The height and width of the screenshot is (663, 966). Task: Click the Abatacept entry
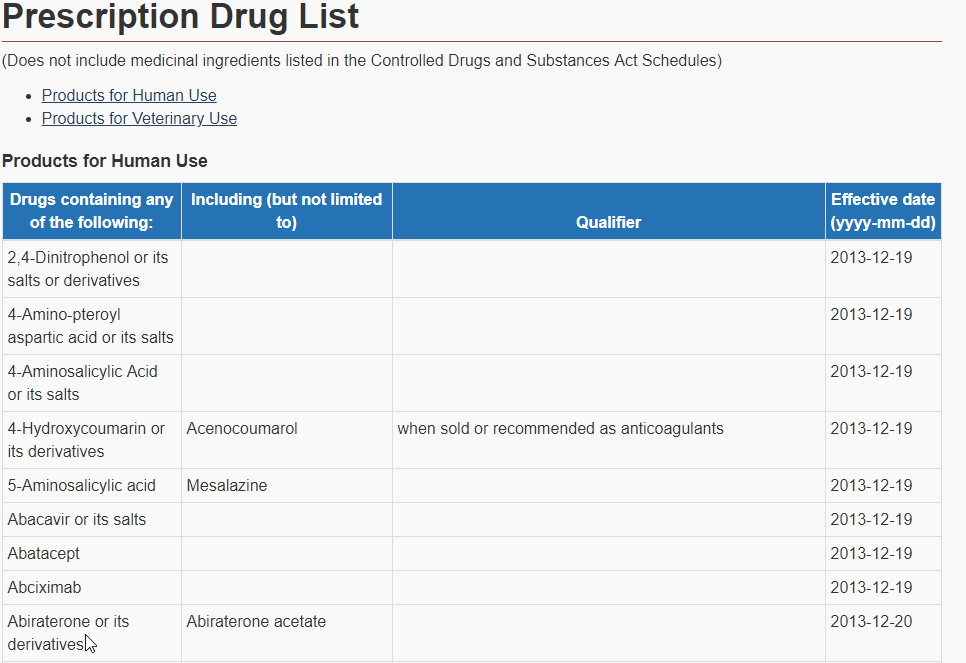[x=42, y=553]
